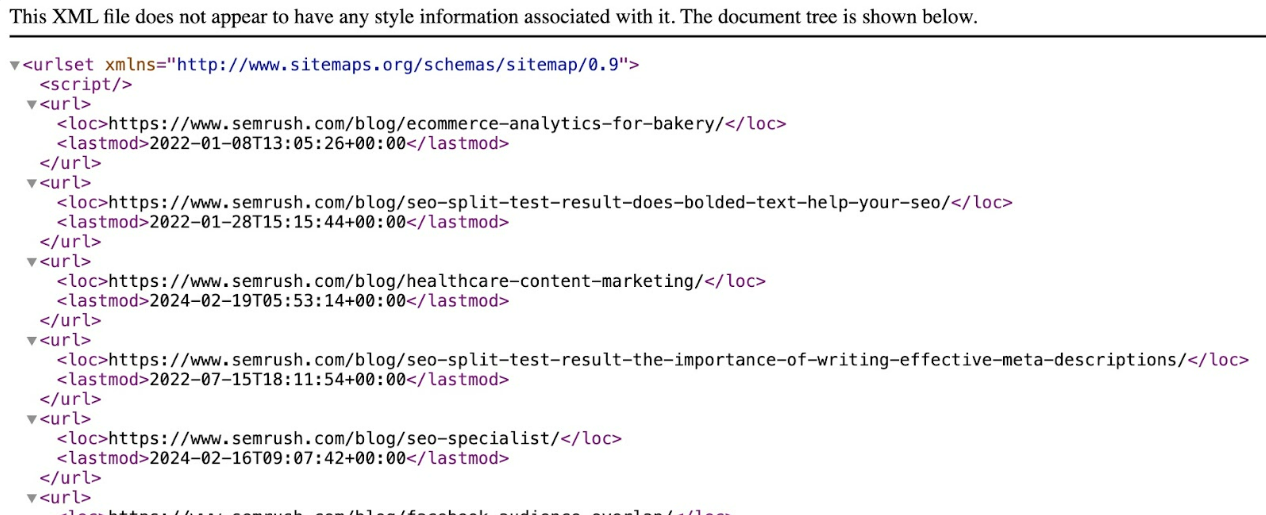Click the closing url tag below the seo-specialist lastmod
This screenshot has height=515, width=1266.
coord(70,477)
